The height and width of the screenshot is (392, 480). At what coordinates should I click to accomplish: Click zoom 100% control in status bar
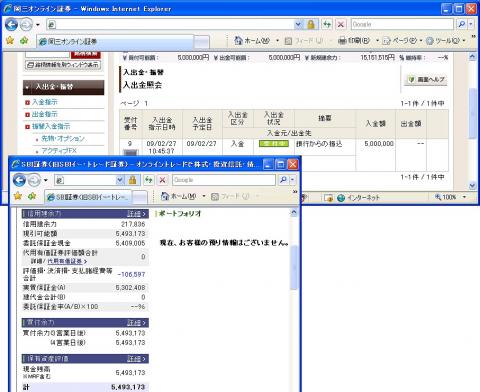click(x=451, y=197)
